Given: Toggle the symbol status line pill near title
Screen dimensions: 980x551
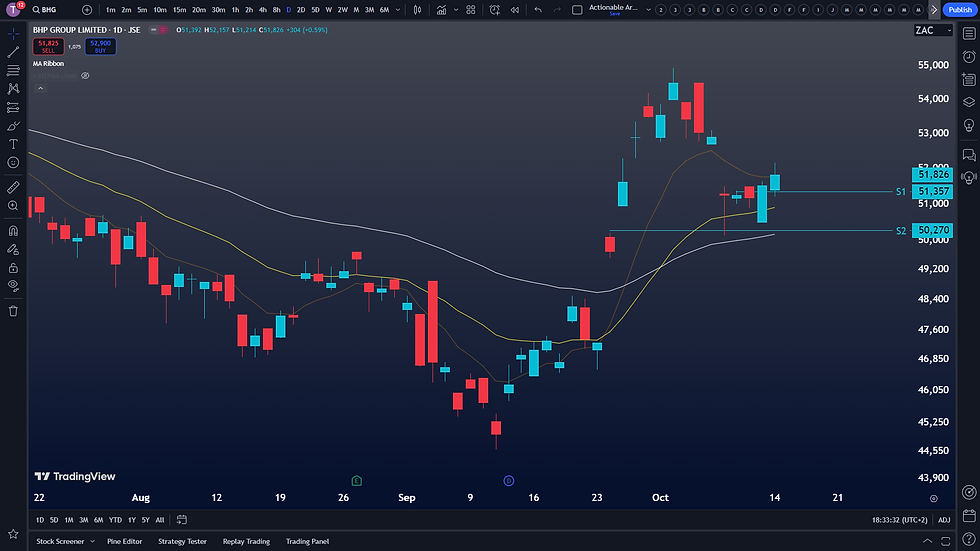Looking at the screenshot, I should pos(159,29).
